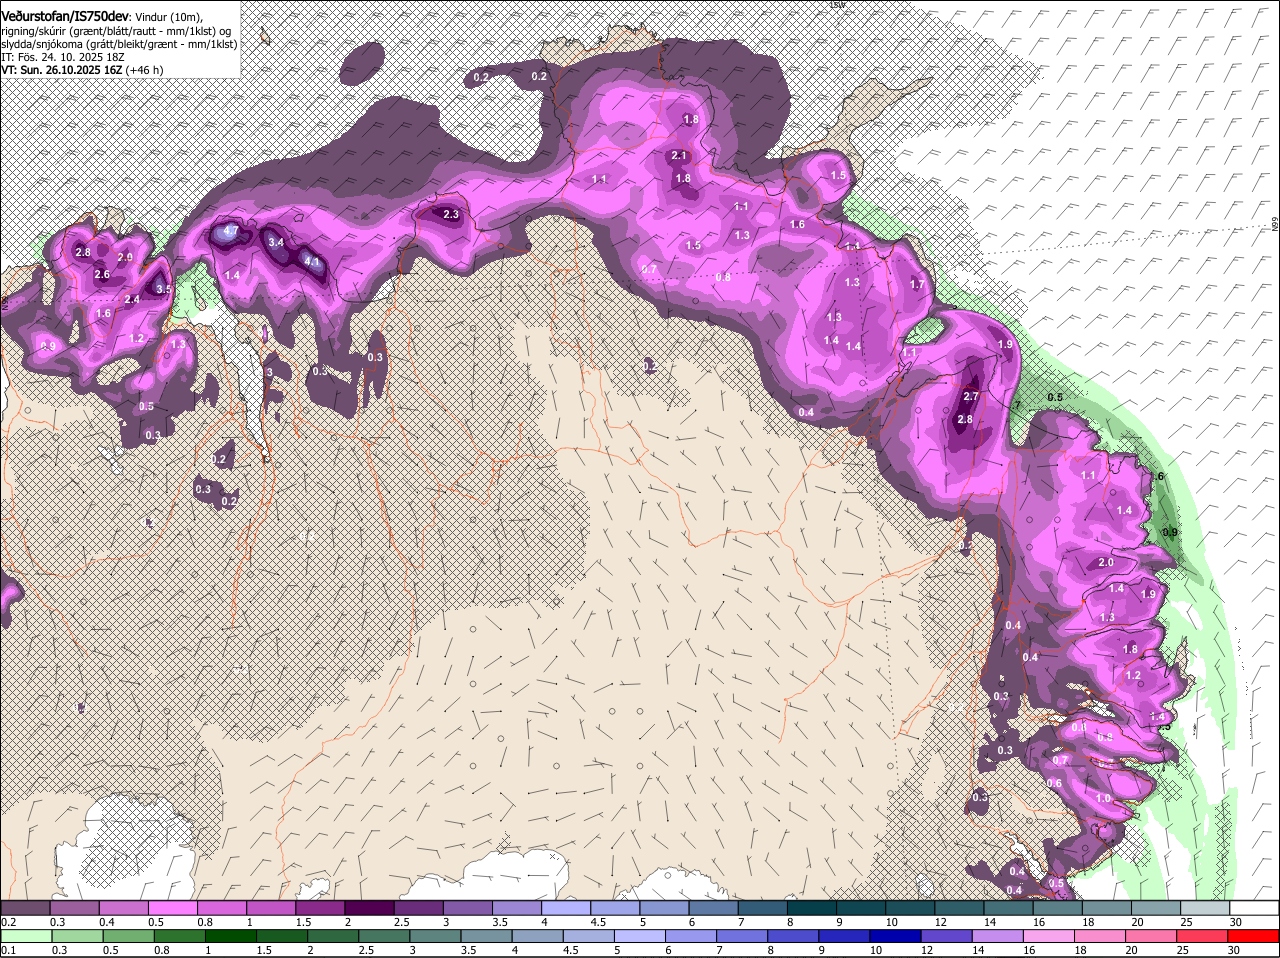Click the 3.5 precipitation value label
Image resolution: width=1280 pixels, height=958 pixels.
[165, 289]
